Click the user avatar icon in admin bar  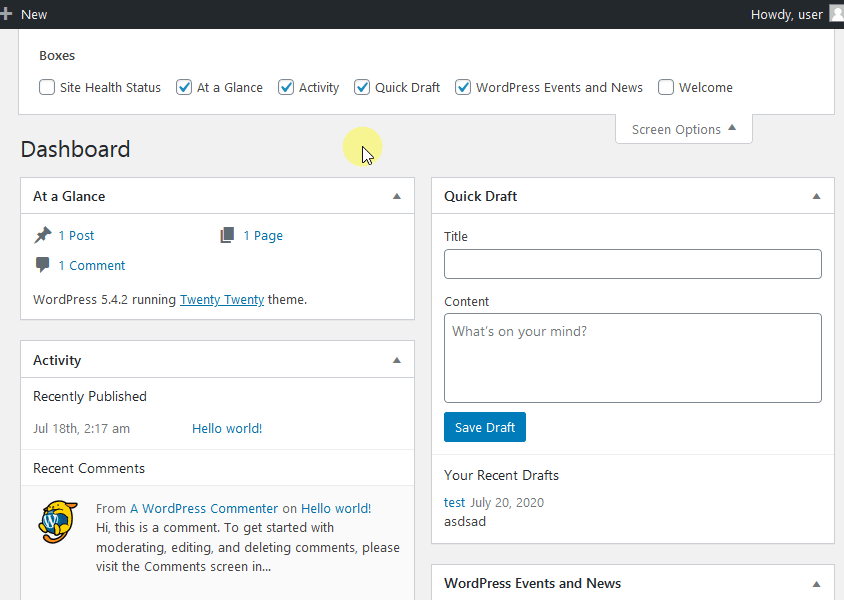pos(836,14)
